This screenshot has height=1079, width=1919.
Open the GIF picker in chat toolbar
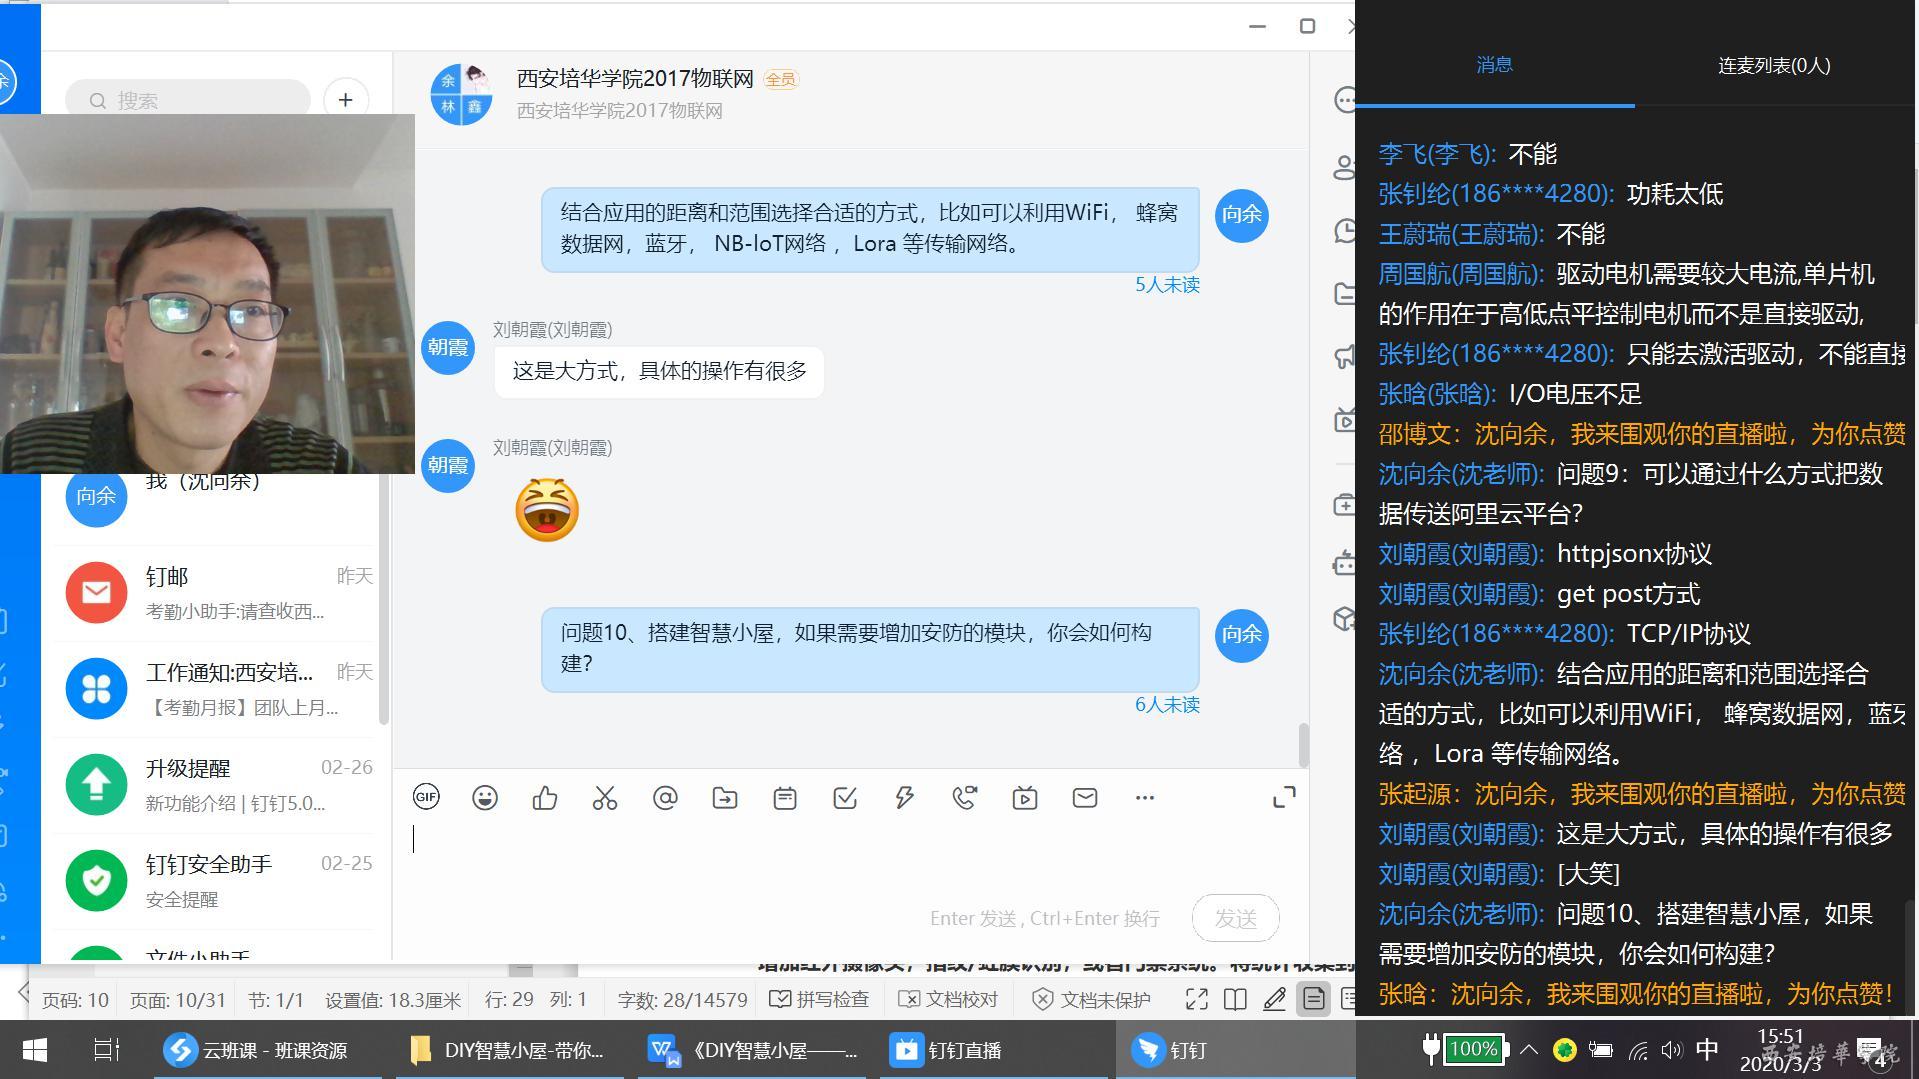(x=426, y=797)
